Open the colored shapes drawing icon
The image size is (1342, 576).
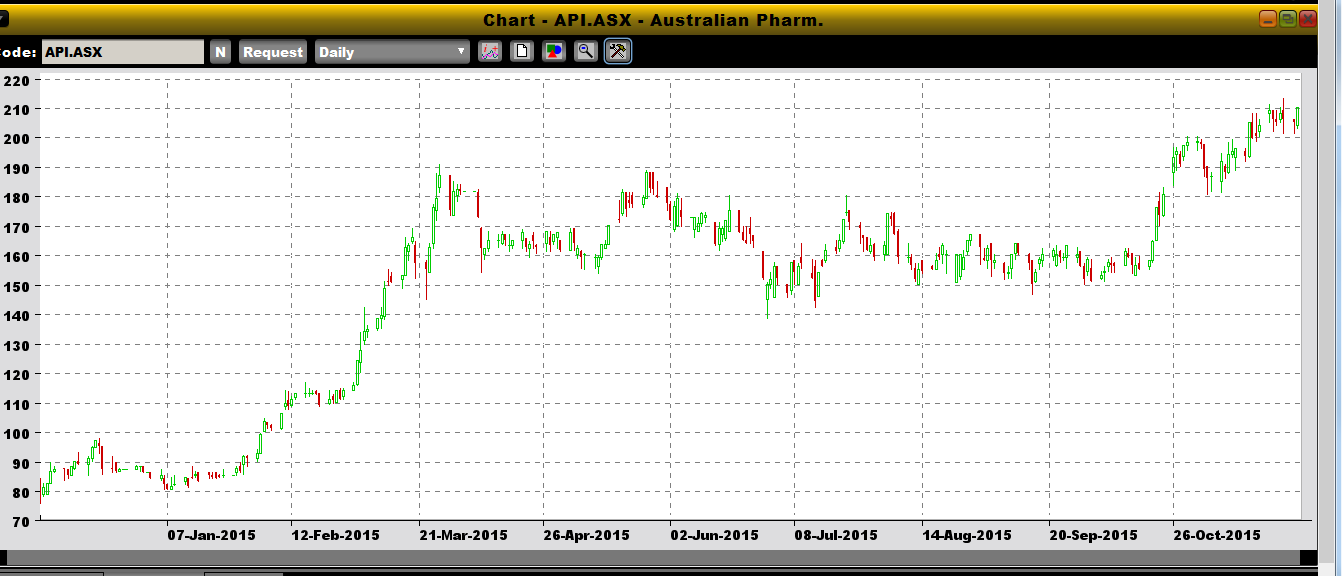pyautogui.click(x=554, y=52)
